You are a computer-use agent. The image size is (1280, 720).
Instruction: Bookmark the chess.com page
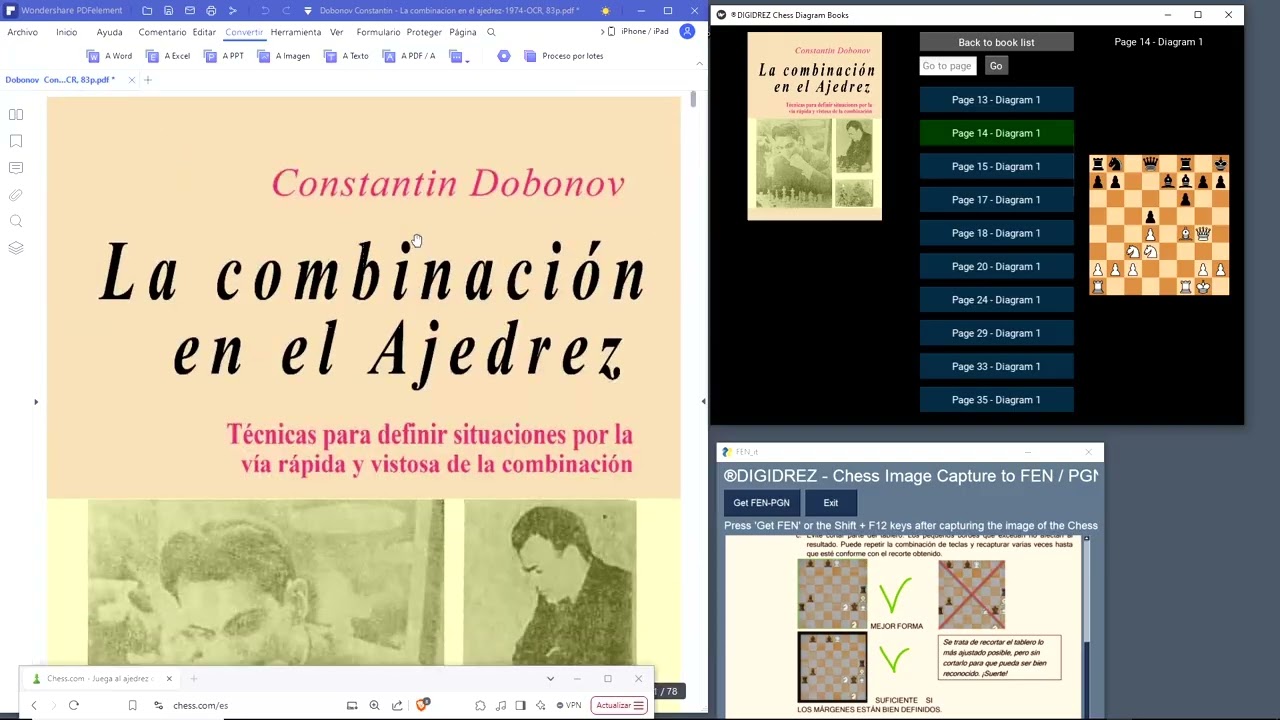(x=132, y=705)
